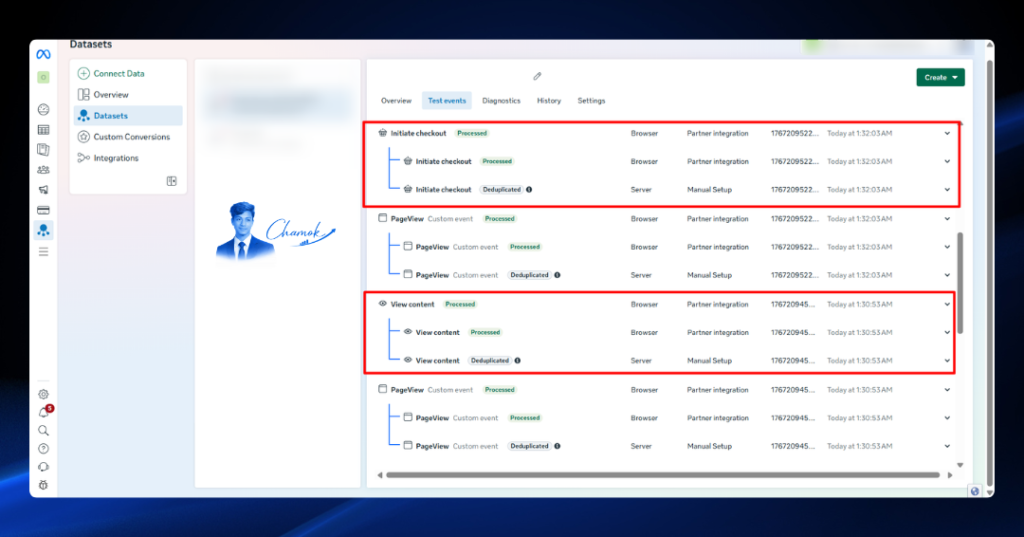This screenshot has height=537, width=1024.
Task: Expand the first PageView Custom event row
Action: pos(947,219)
